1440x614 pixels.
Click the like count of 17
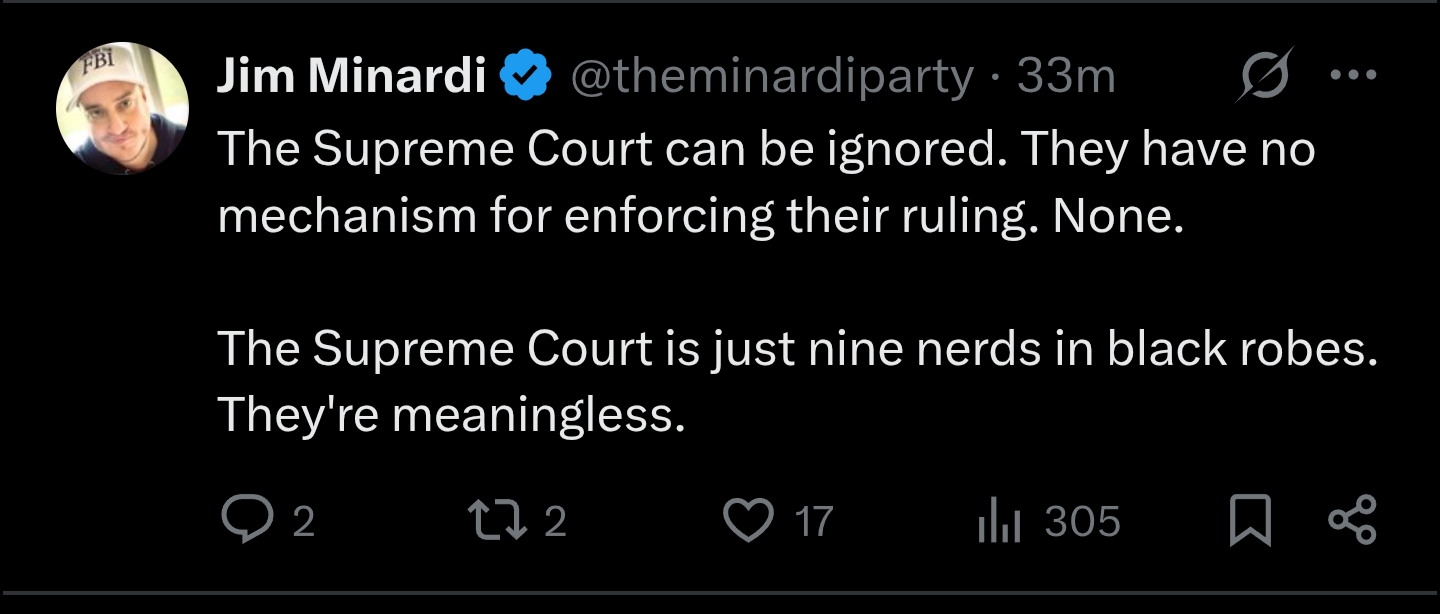(814, 522)
